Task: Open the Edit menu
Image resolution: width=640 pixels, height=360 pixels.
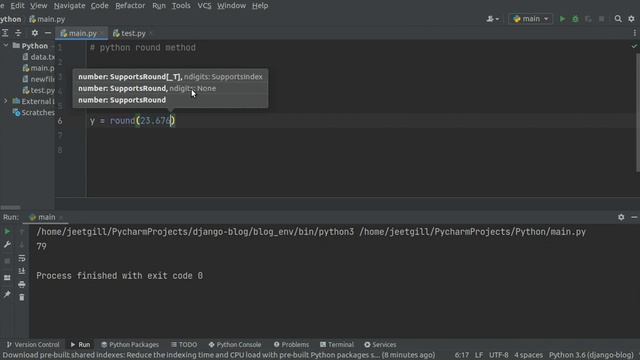Action: pyautogui.click(x=17, y=6)
